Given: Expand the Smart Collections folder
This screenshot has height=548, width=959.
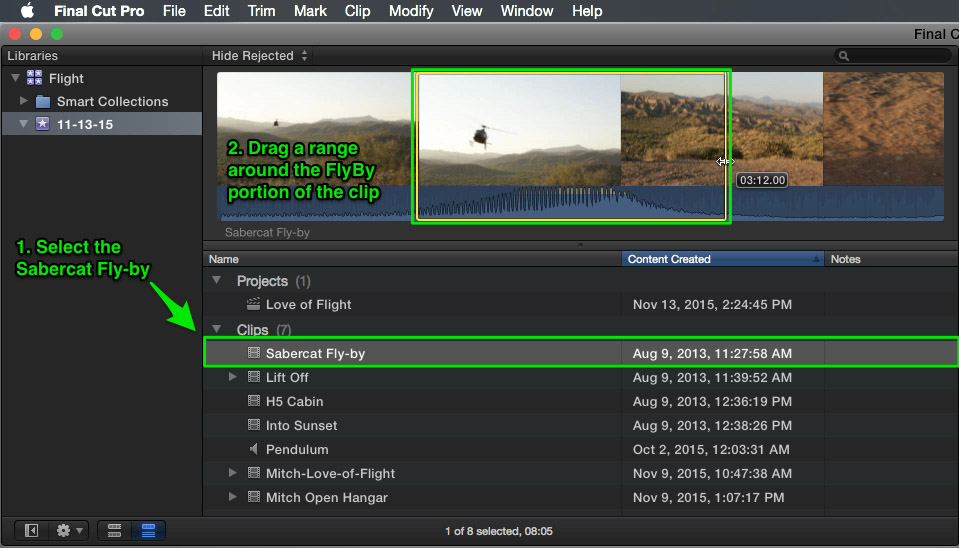Looking at the screenshot, I should tap(24, 101).
